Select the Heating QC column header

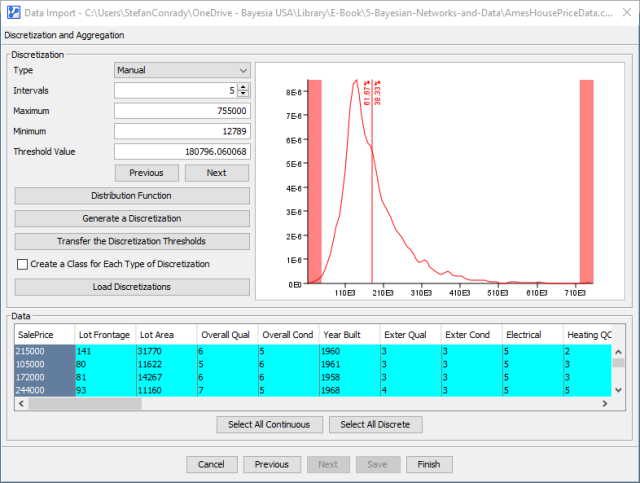coord(587,335)
